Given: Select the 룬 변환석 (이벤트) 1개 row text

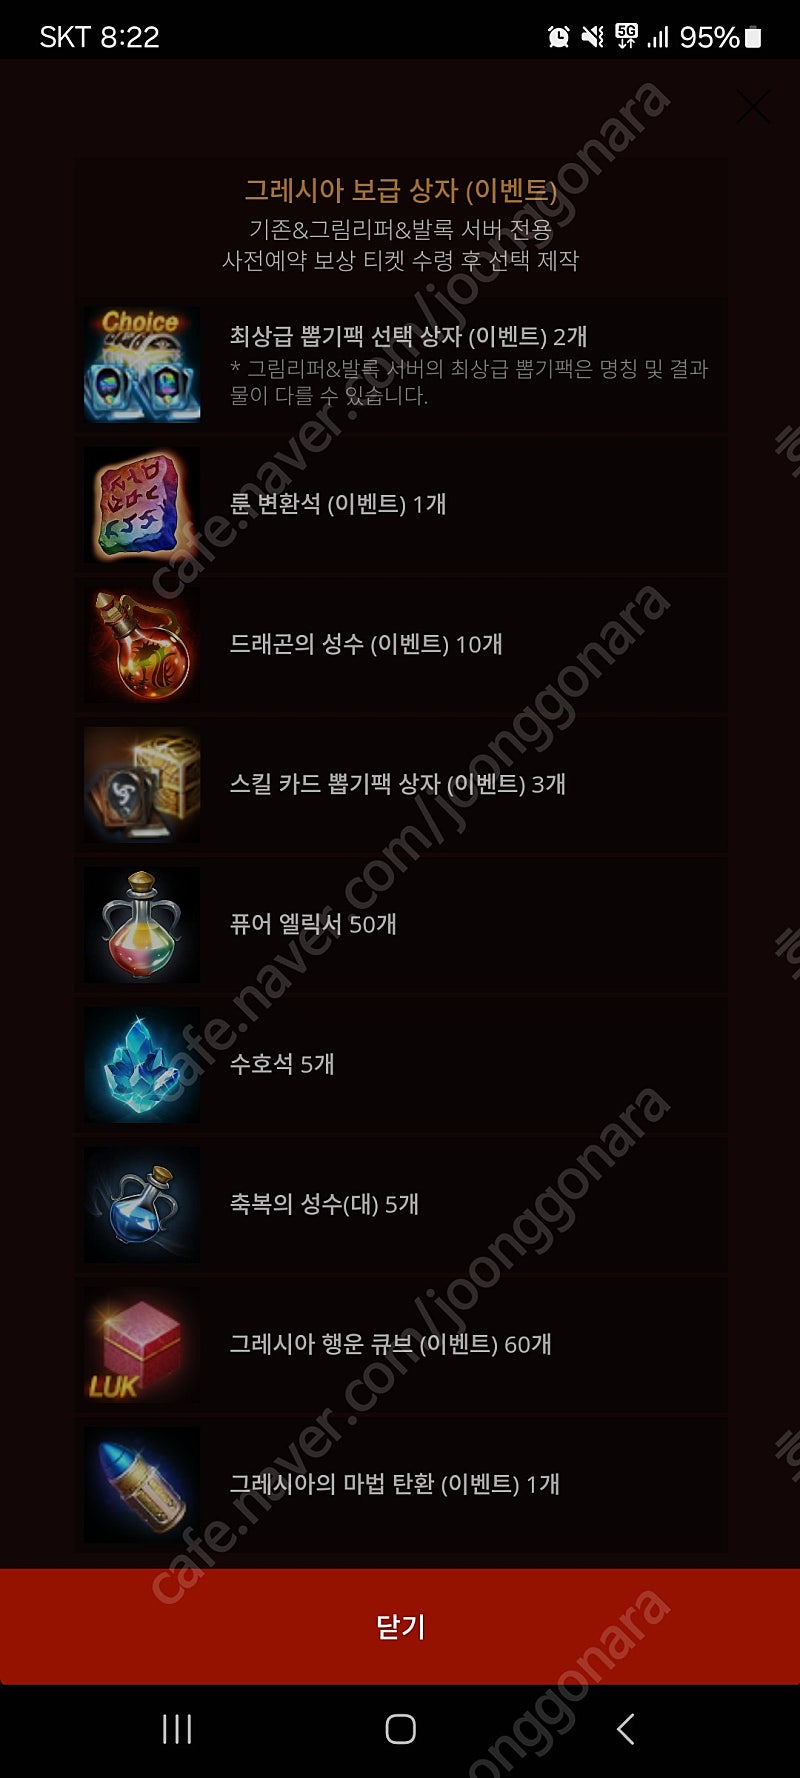Looking at the screenshot, I should tap(338, 504).
